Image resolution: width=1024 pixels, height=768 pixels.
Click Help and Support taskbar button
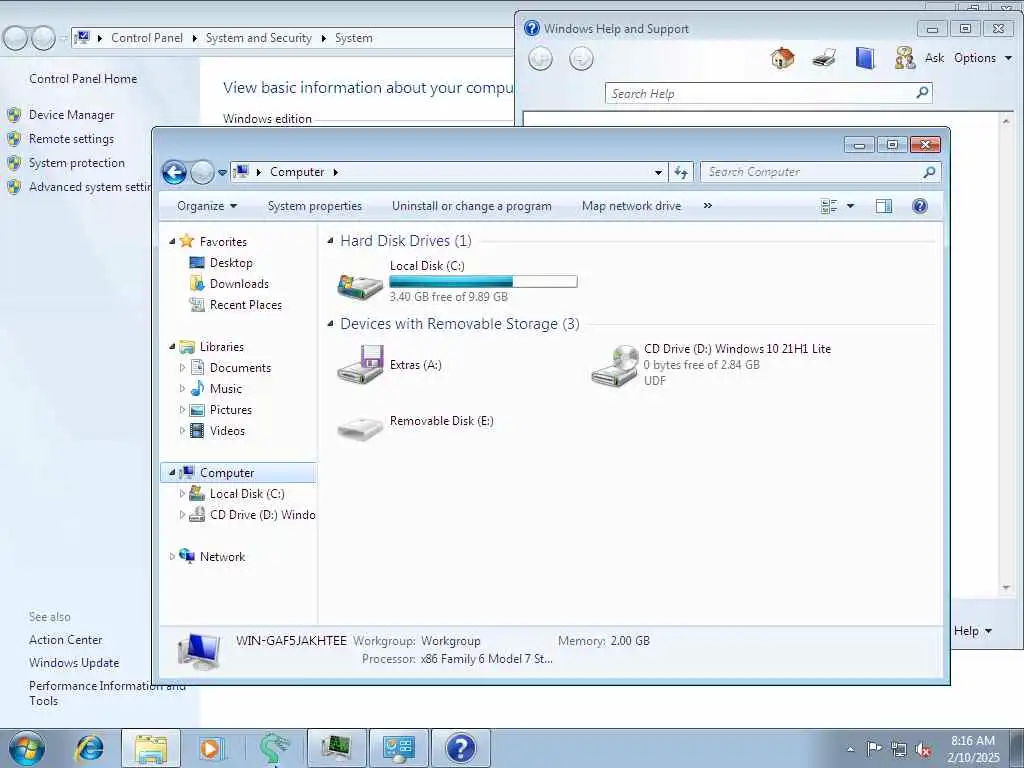pos(461,748)
